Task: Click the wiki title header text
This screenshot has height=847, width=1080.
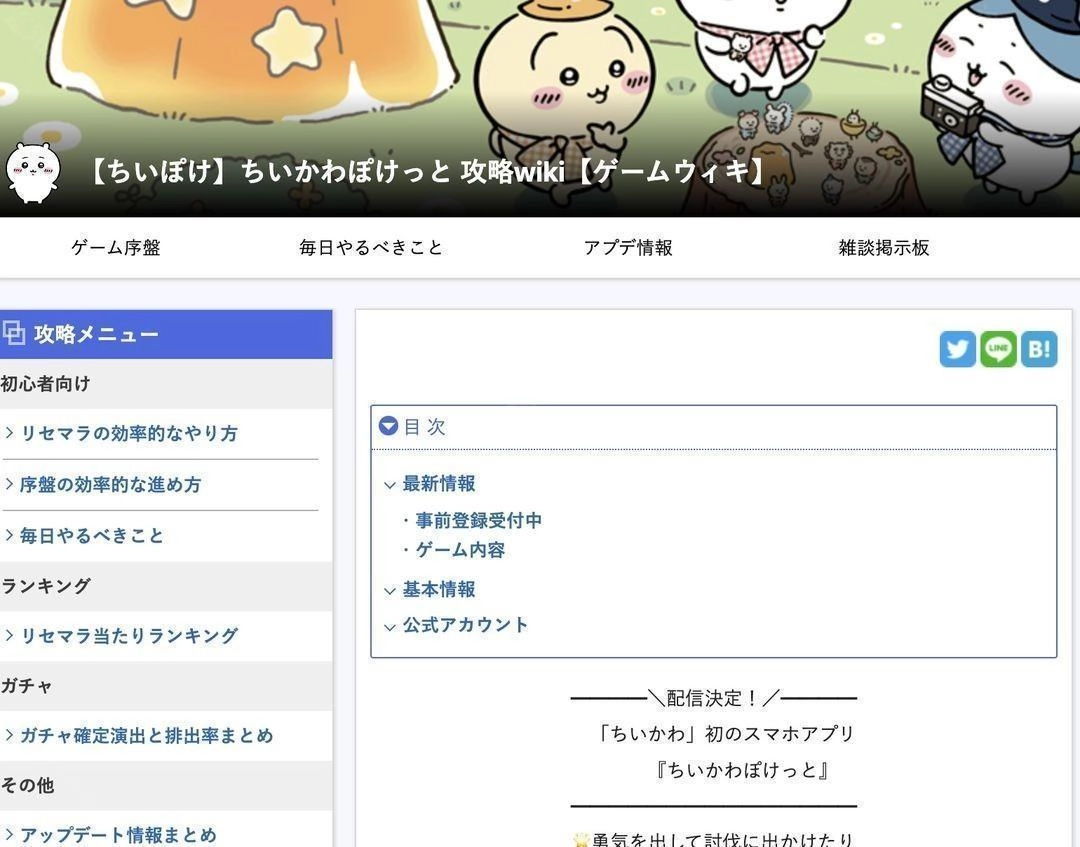Action: 428,171
